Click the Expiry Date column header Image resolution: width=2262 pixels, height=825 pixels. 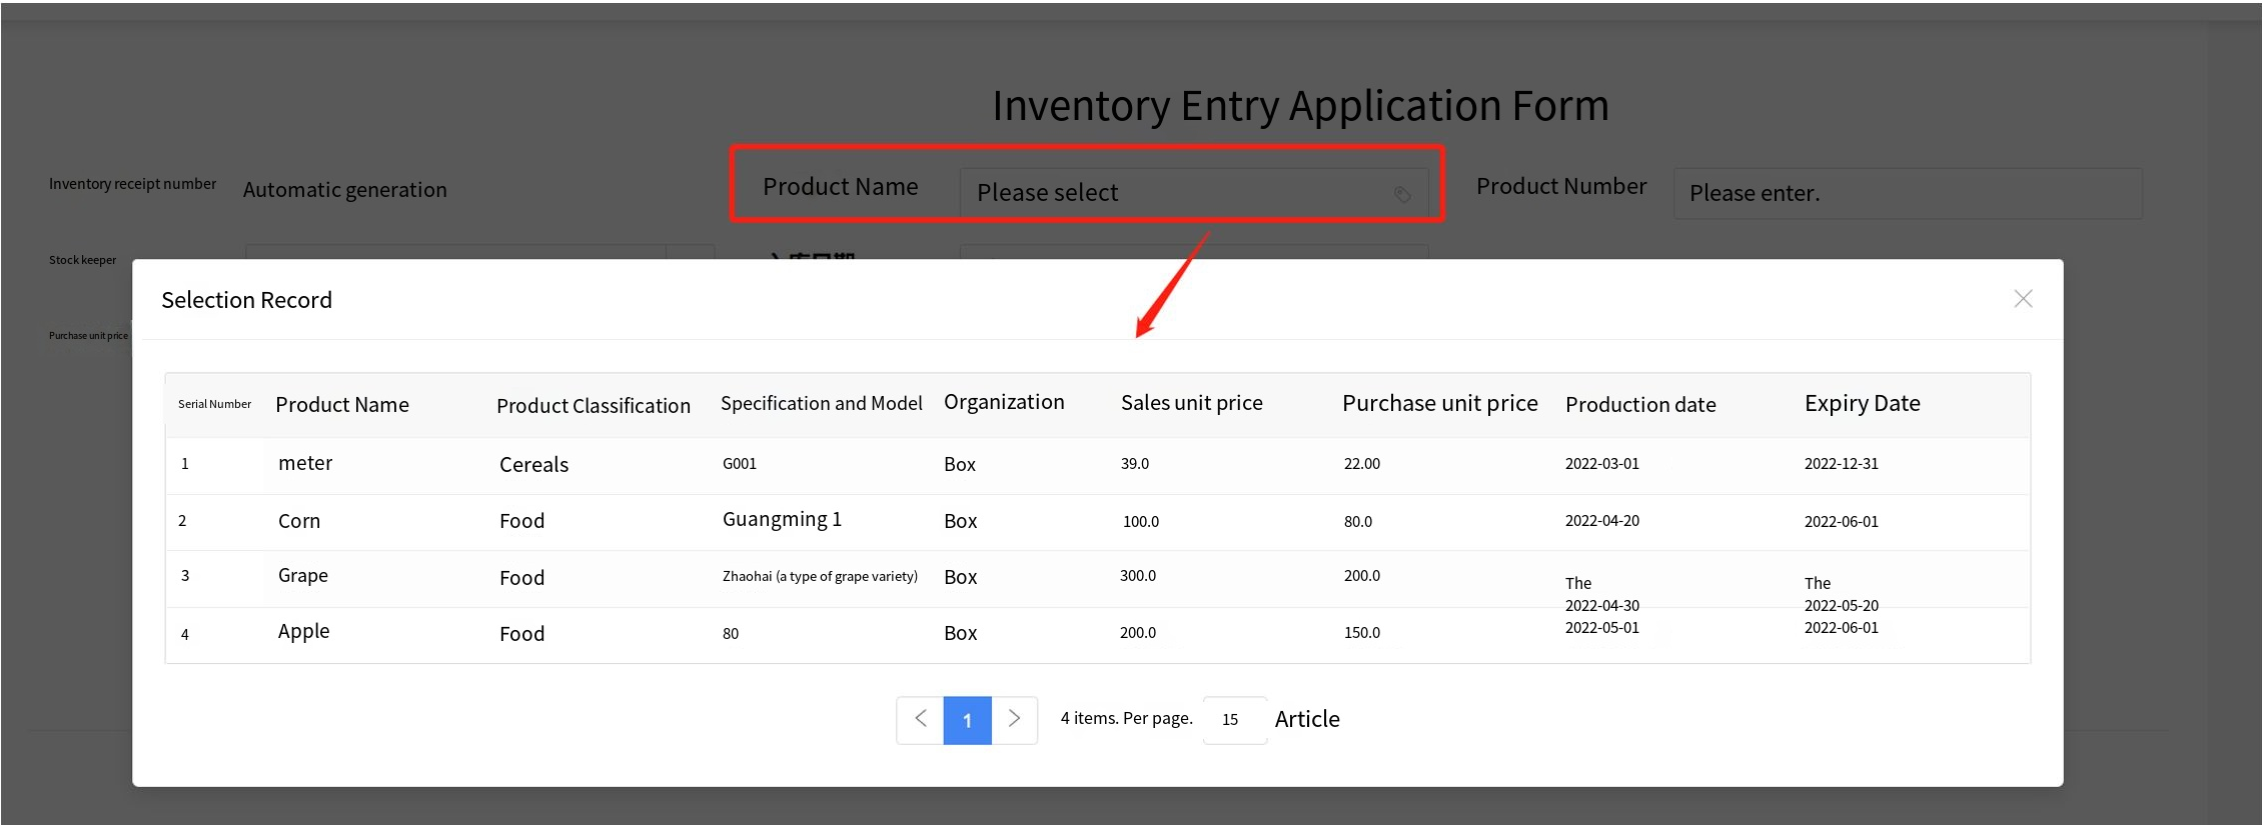(x=1861, y=404)
